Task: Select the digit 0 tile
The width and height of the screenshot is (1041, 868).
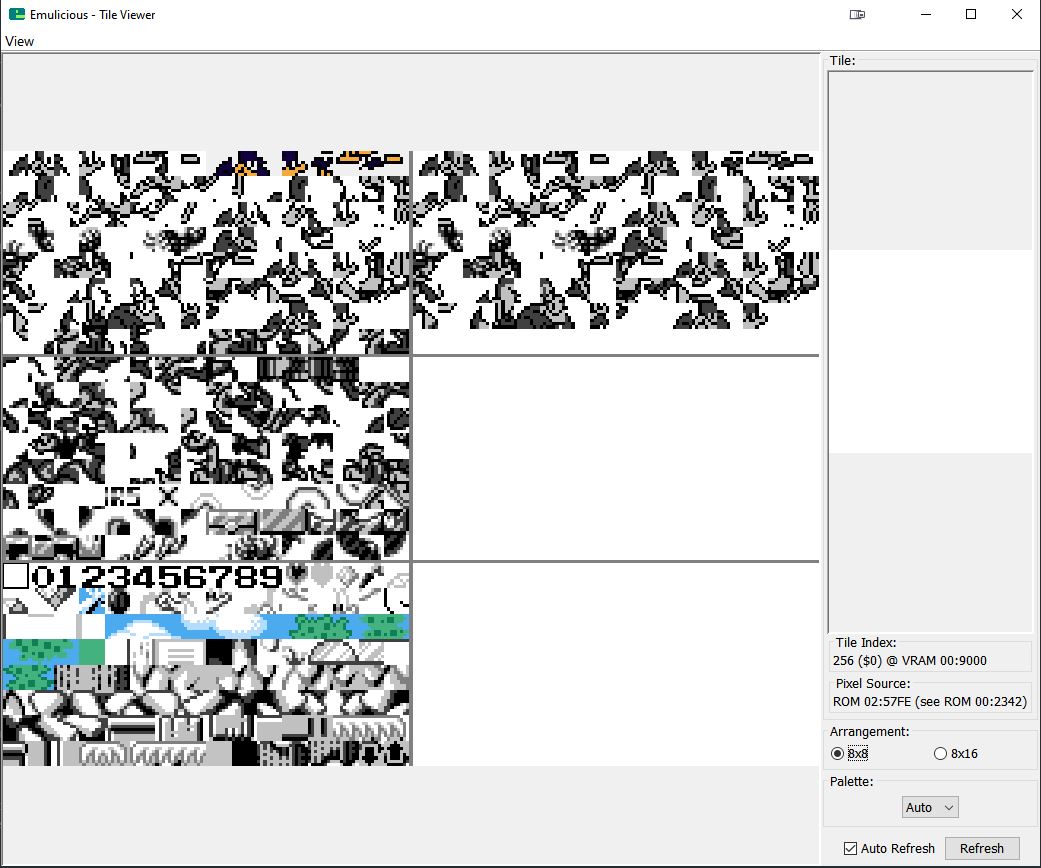Action: click(x=42, y=576)
